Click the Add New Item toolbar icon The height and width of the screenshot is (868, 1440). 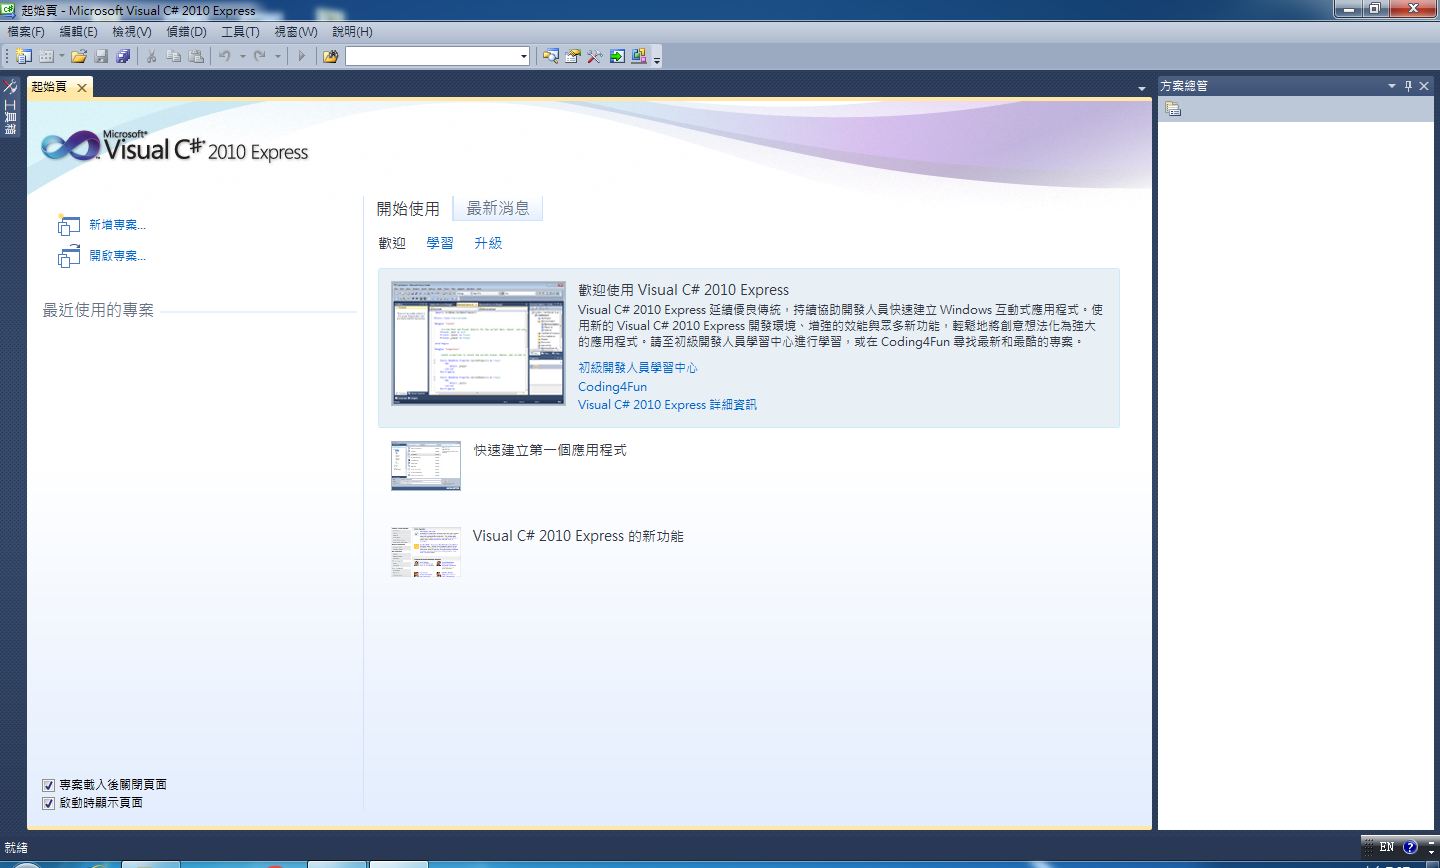46,56
